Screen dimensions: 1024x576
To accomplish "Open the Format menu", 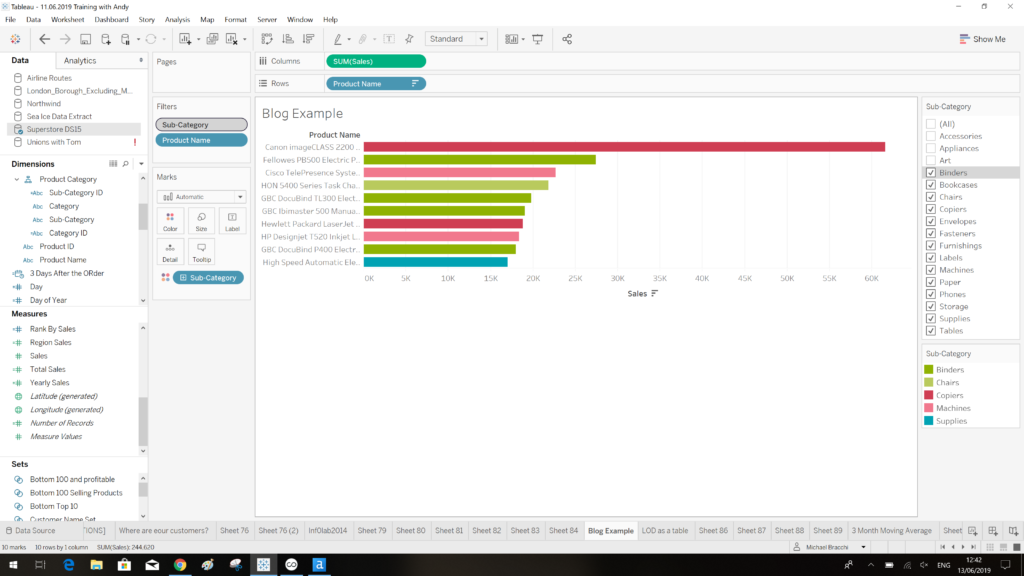I will pos(235,20).
